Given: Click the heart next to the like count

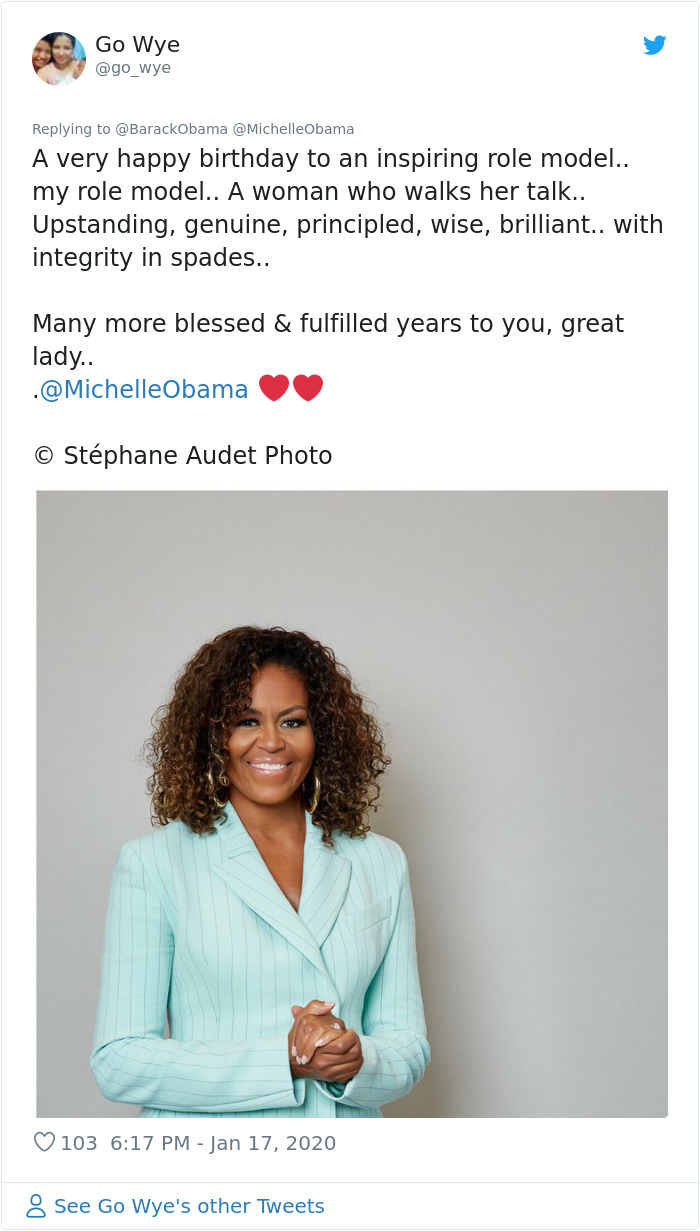Looking at the screenshot, I should [x=44, y=1142].
